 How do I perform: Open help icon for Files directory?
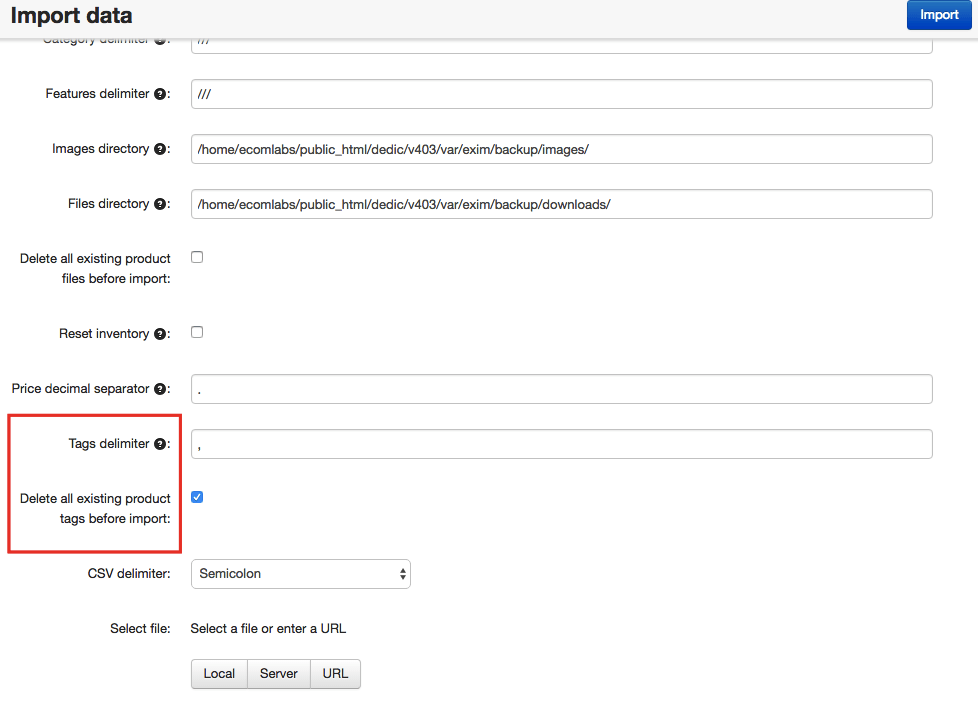point(160,204)
